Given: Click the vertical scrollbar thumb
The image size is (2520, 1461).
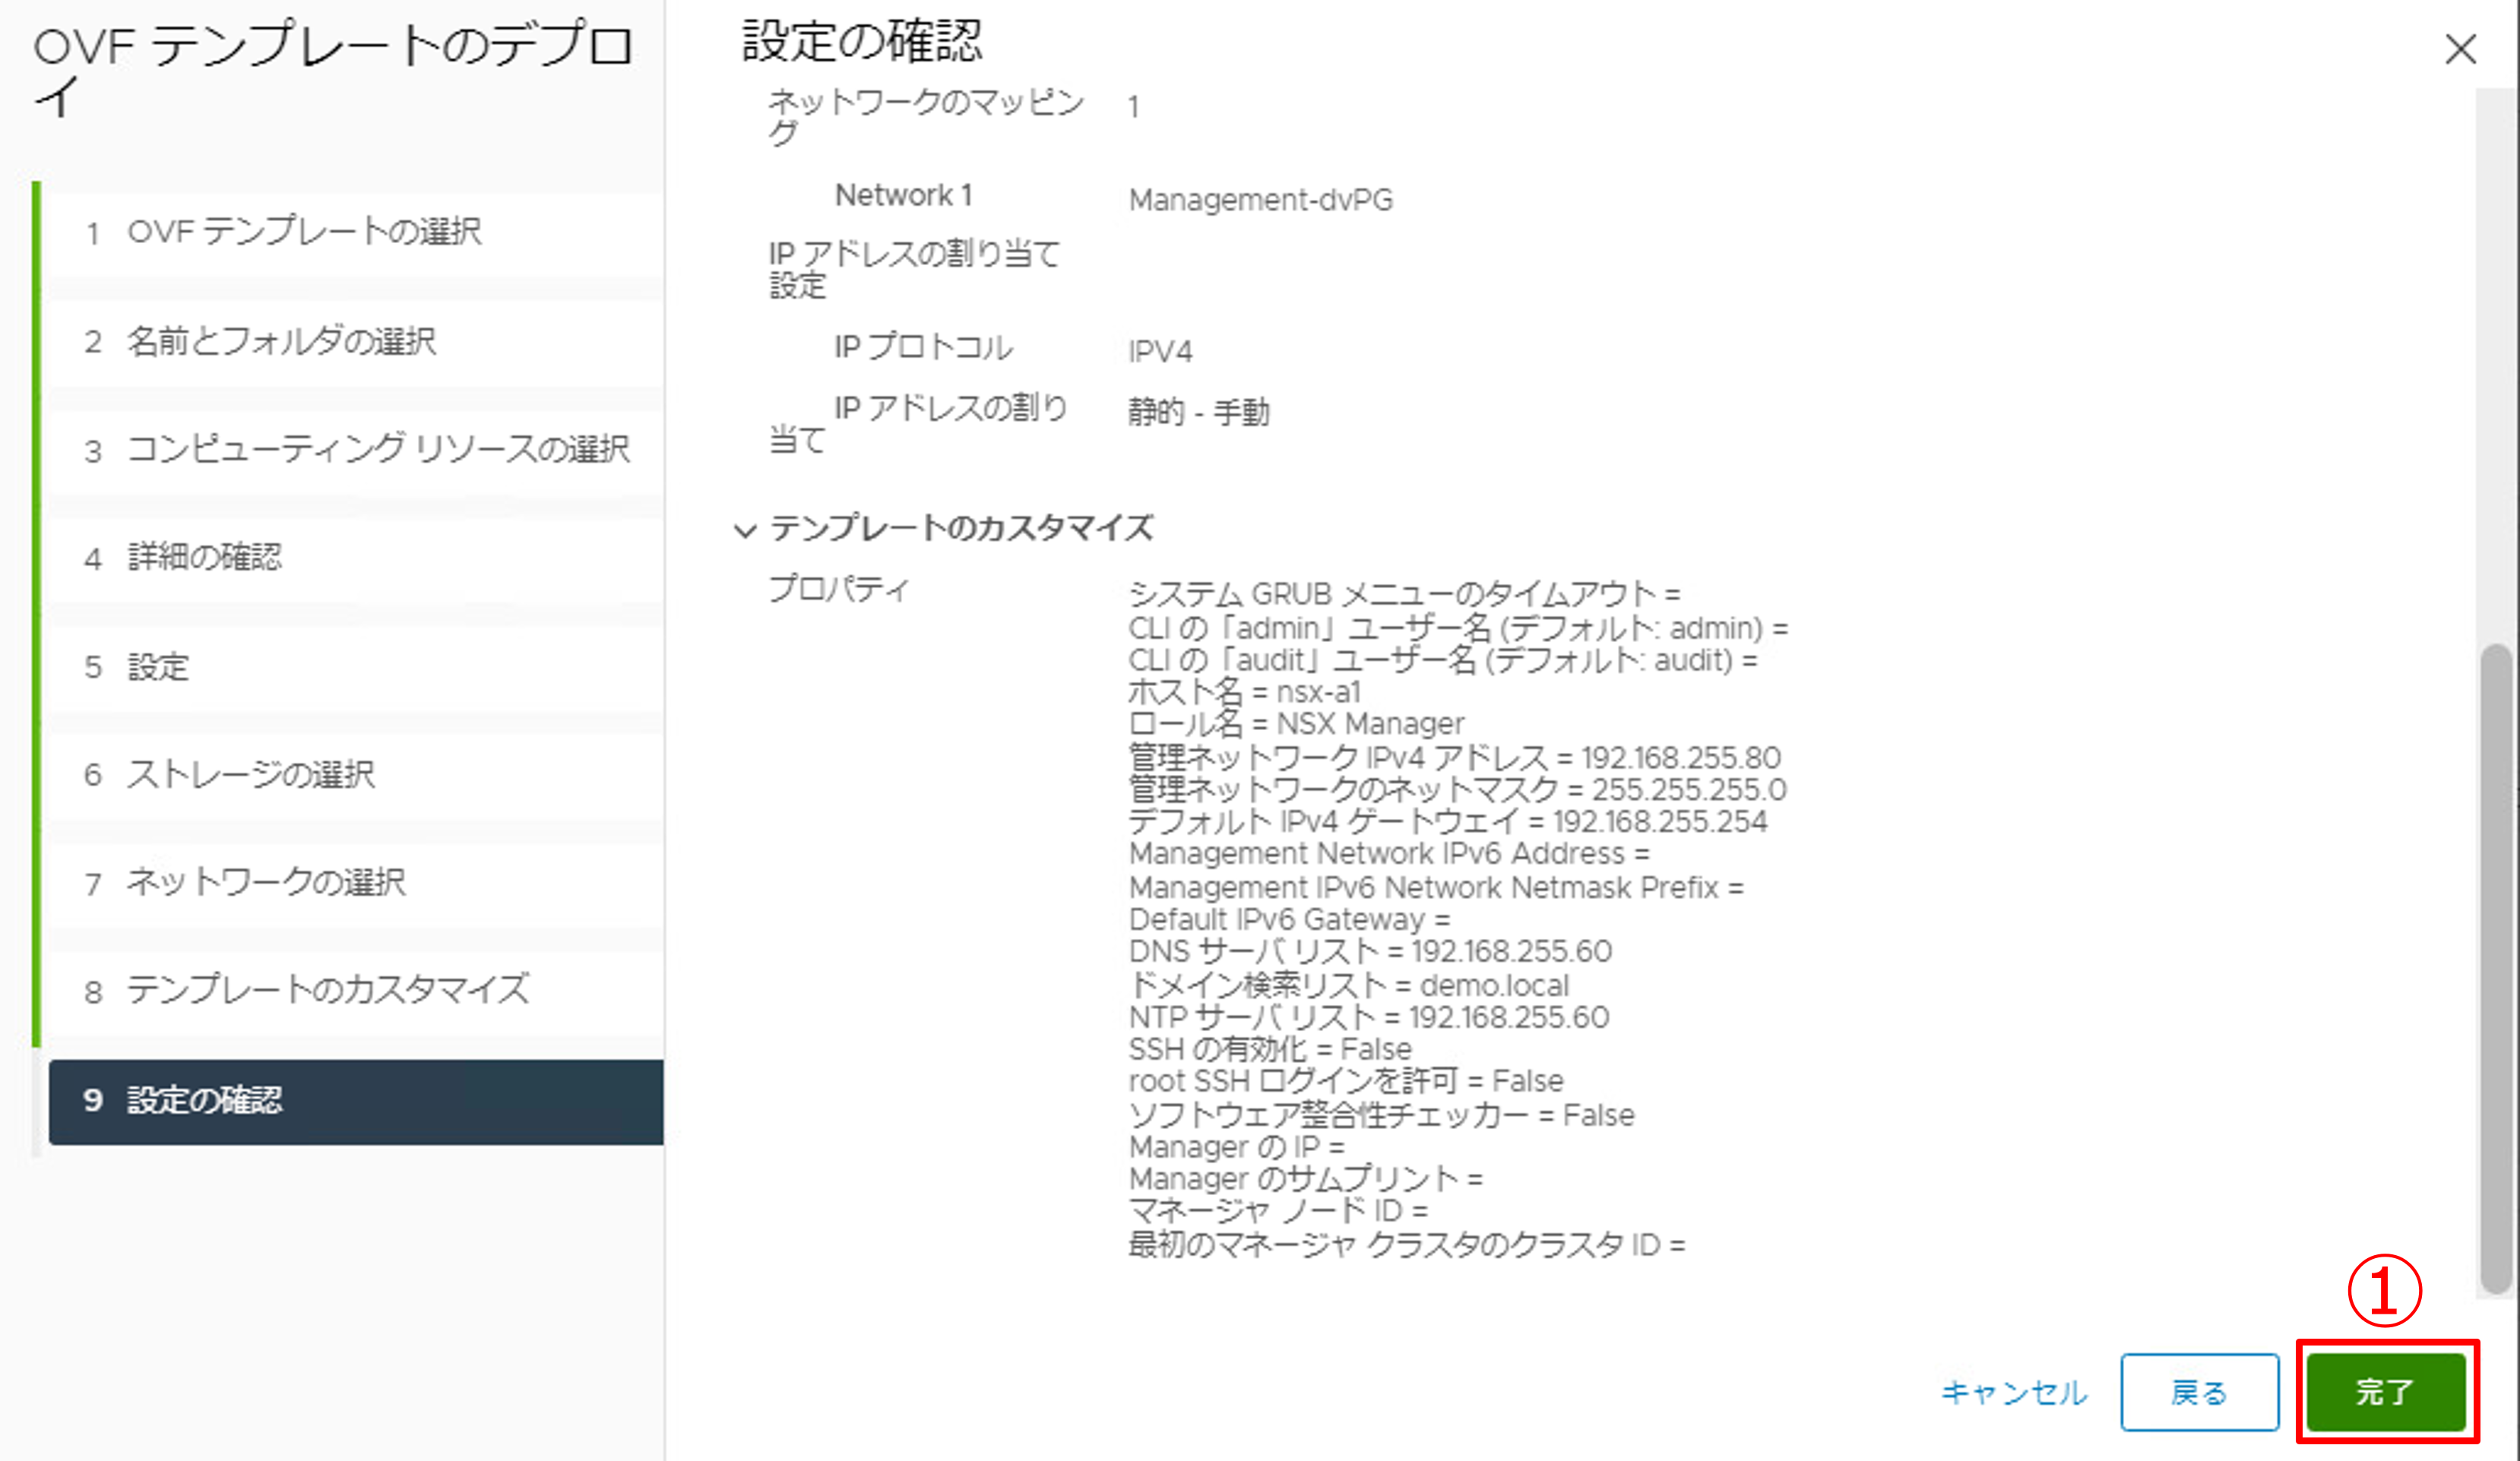Looking at the screenshot, I should 2496,970.
